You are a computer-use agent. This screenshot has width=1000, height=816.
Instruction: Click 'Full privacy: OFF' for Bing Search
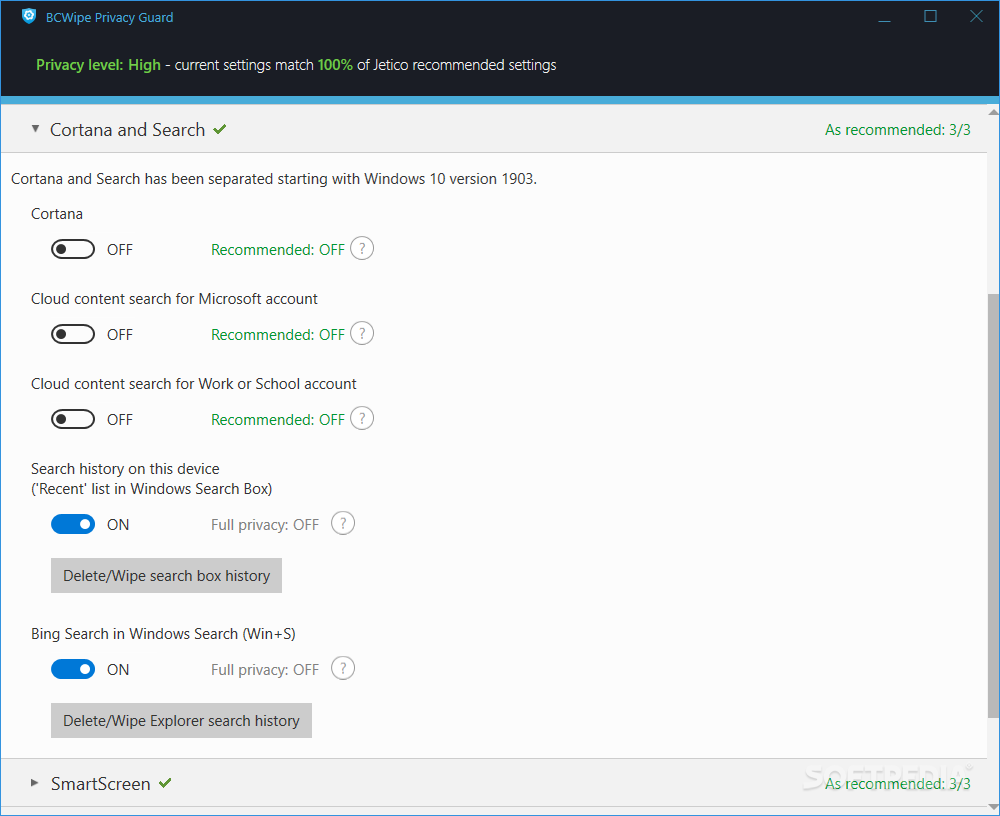click(x=265, y=669)
